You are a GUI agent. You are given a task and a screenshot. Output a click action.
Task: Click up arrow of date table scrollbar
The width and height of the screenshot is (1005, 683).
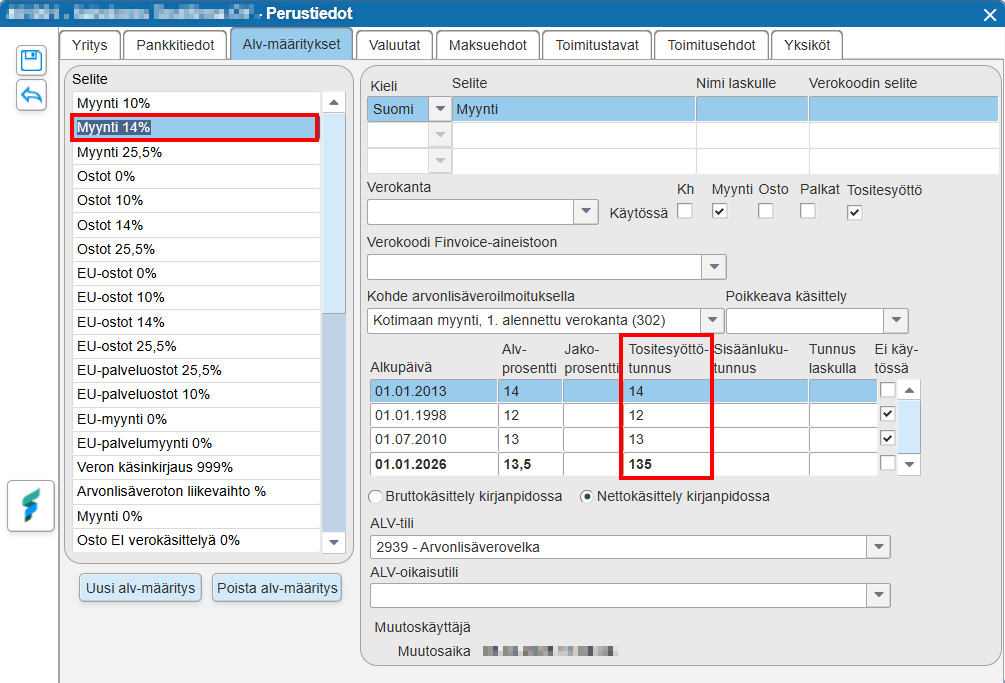[909, 390]
